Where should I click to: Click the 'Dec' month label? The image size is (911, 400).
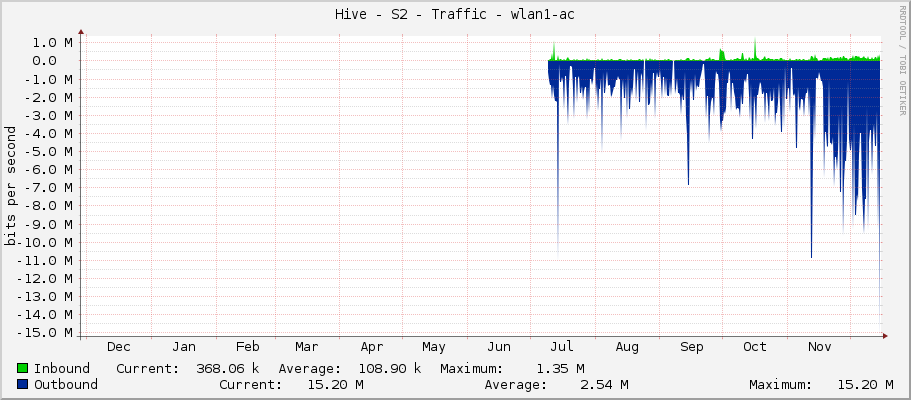coord(119,347)
